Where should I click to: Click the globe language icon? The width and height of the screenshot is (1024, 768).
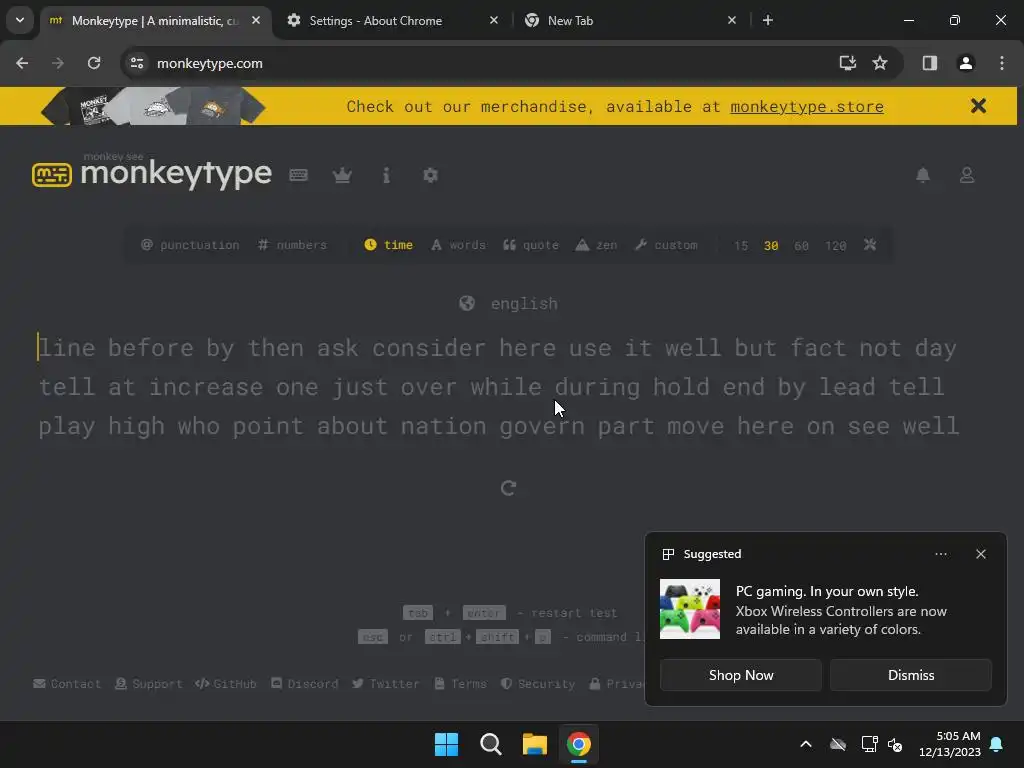coord(467,303)
